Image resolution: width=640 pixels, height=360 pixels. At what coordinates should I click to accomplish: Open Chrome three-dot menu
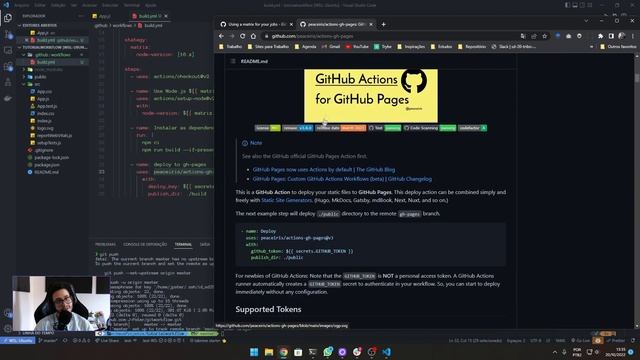click(633, 36)
